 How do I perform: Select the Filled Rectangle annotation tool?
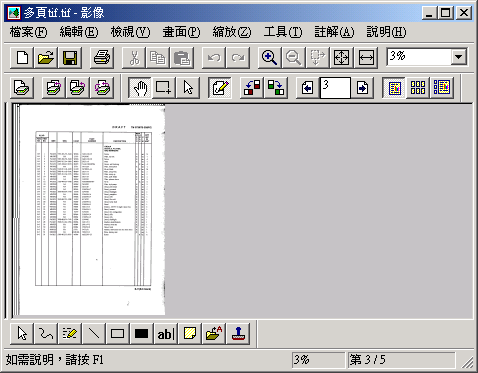point(141,333)
